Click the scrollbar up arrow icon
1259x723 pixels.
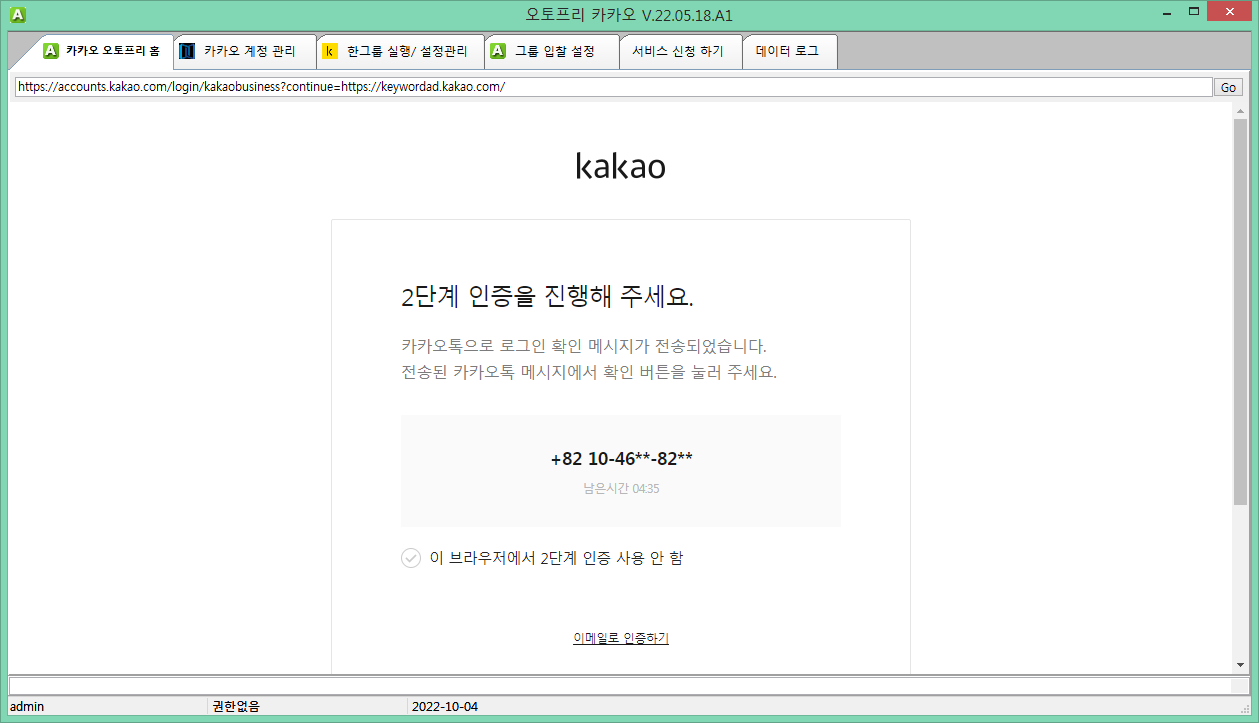1239,112
